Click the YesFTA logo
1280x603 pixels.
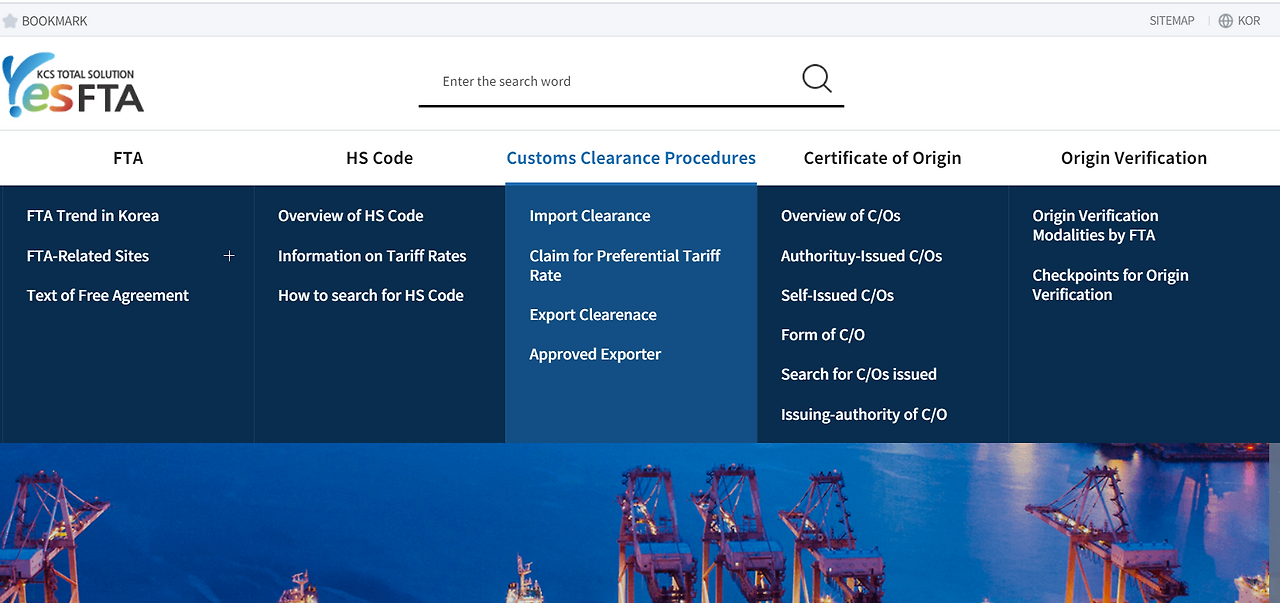[x=74, y=84]
